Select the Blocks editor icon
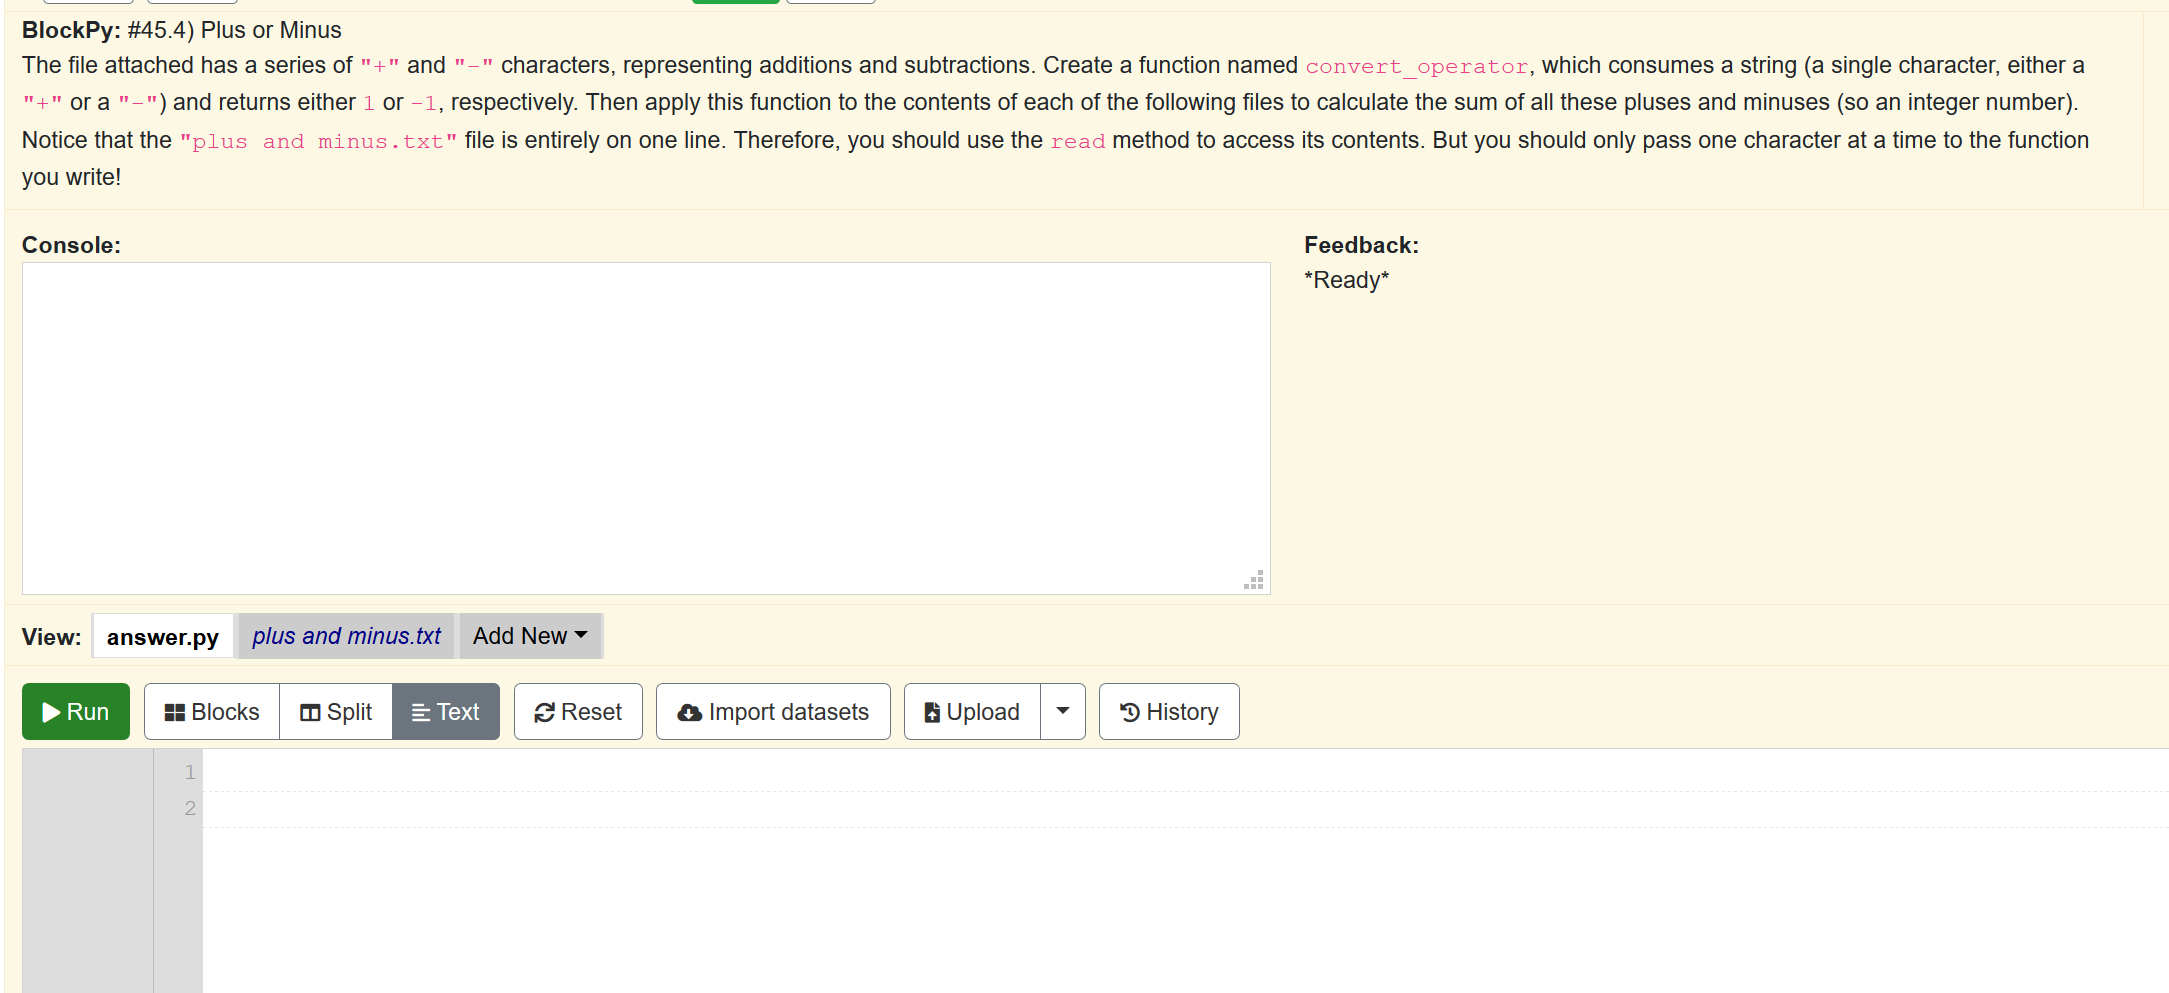 (x=177, y=711)
